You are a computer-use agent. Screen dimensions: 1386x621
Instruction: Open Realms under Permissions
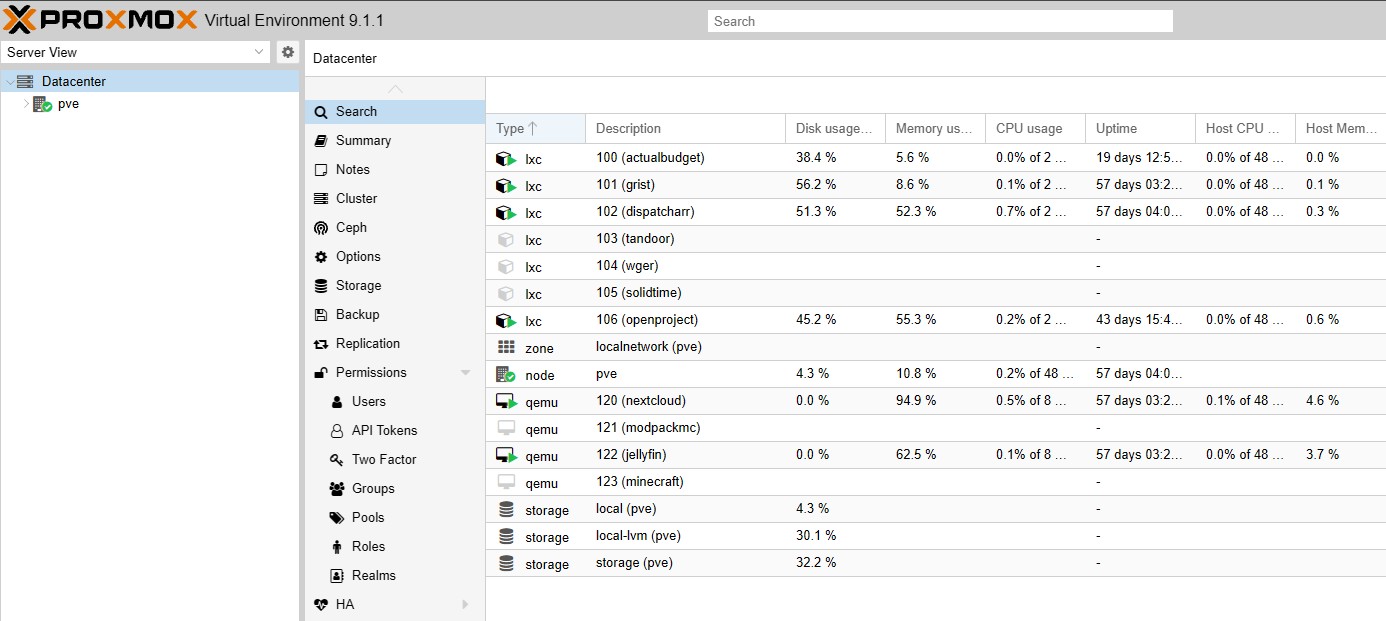395,576
